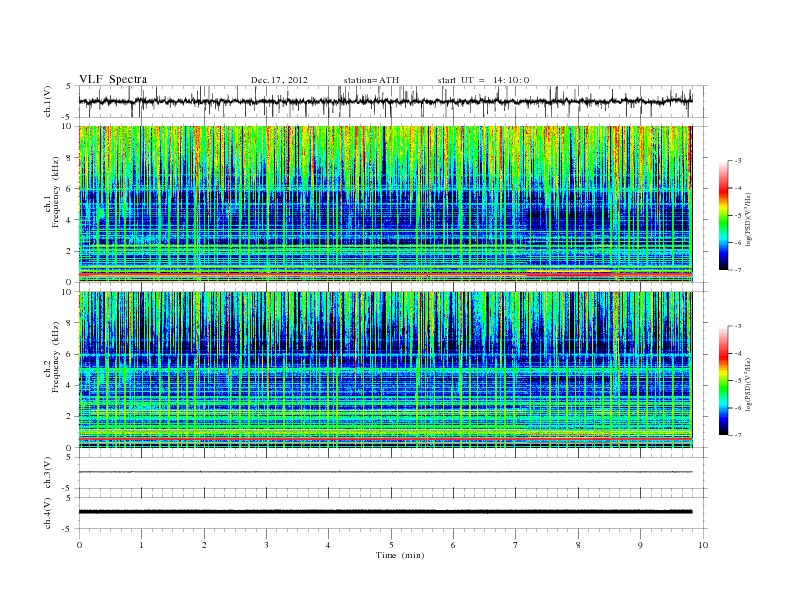
Task: Click the "station=ATH" header label
Action: point(371,80)
